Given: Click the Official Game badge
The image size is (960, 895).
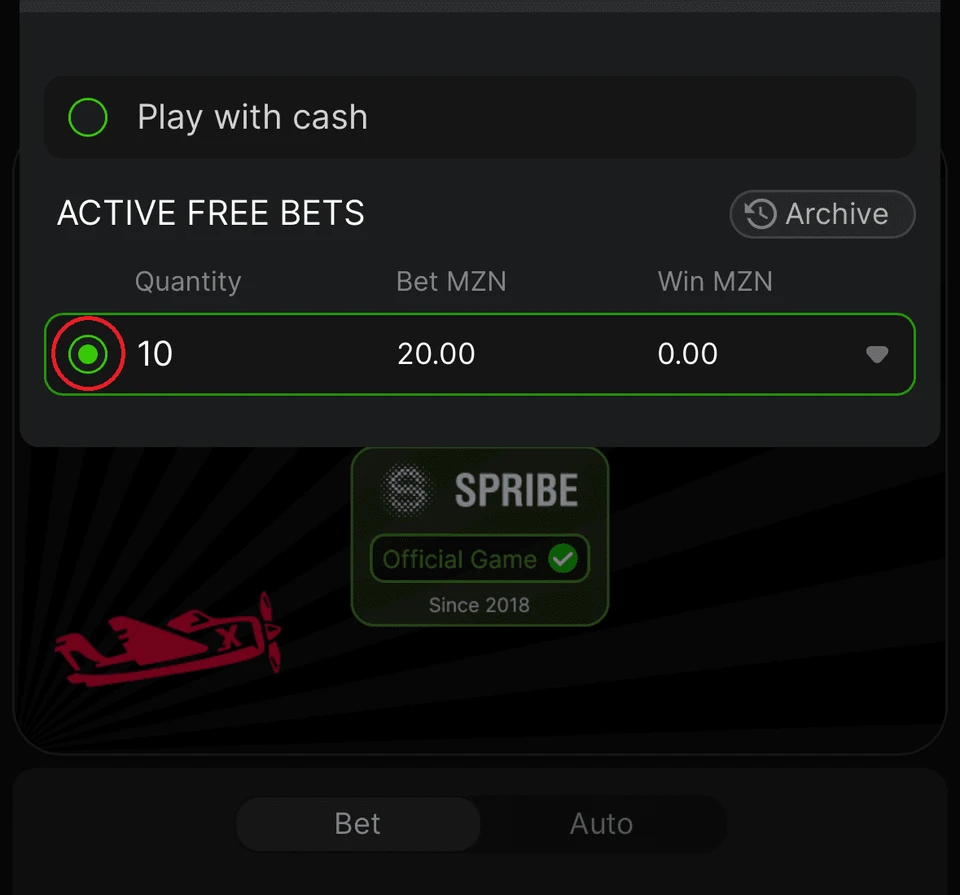Looking at the screenshot, I should (479, 558).
